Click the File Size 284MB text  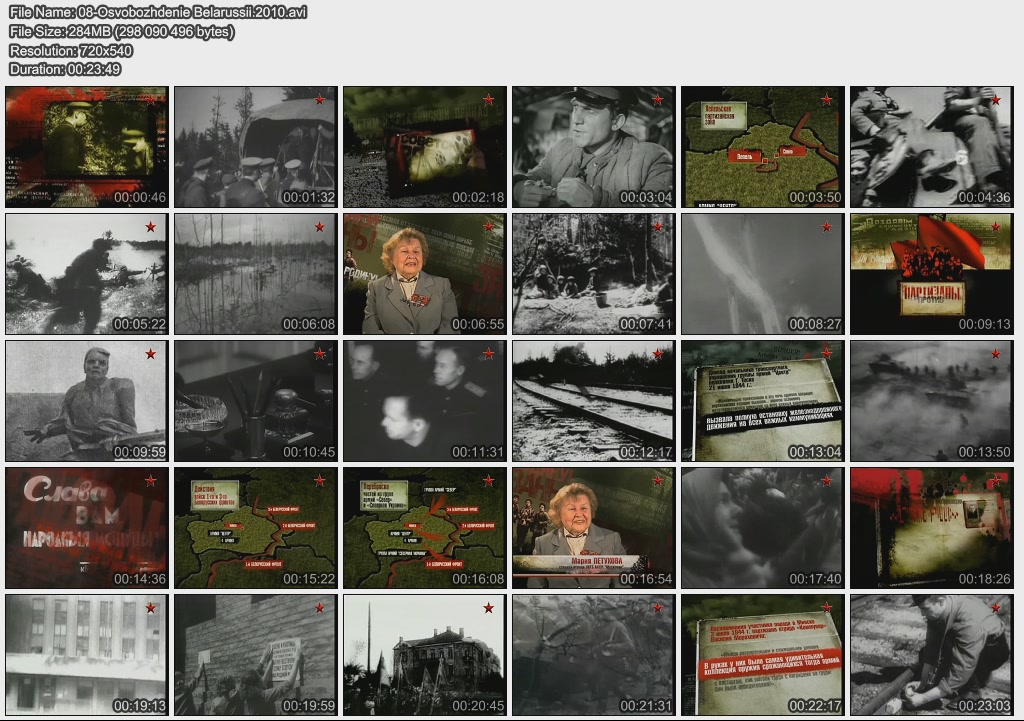(121, 31)
